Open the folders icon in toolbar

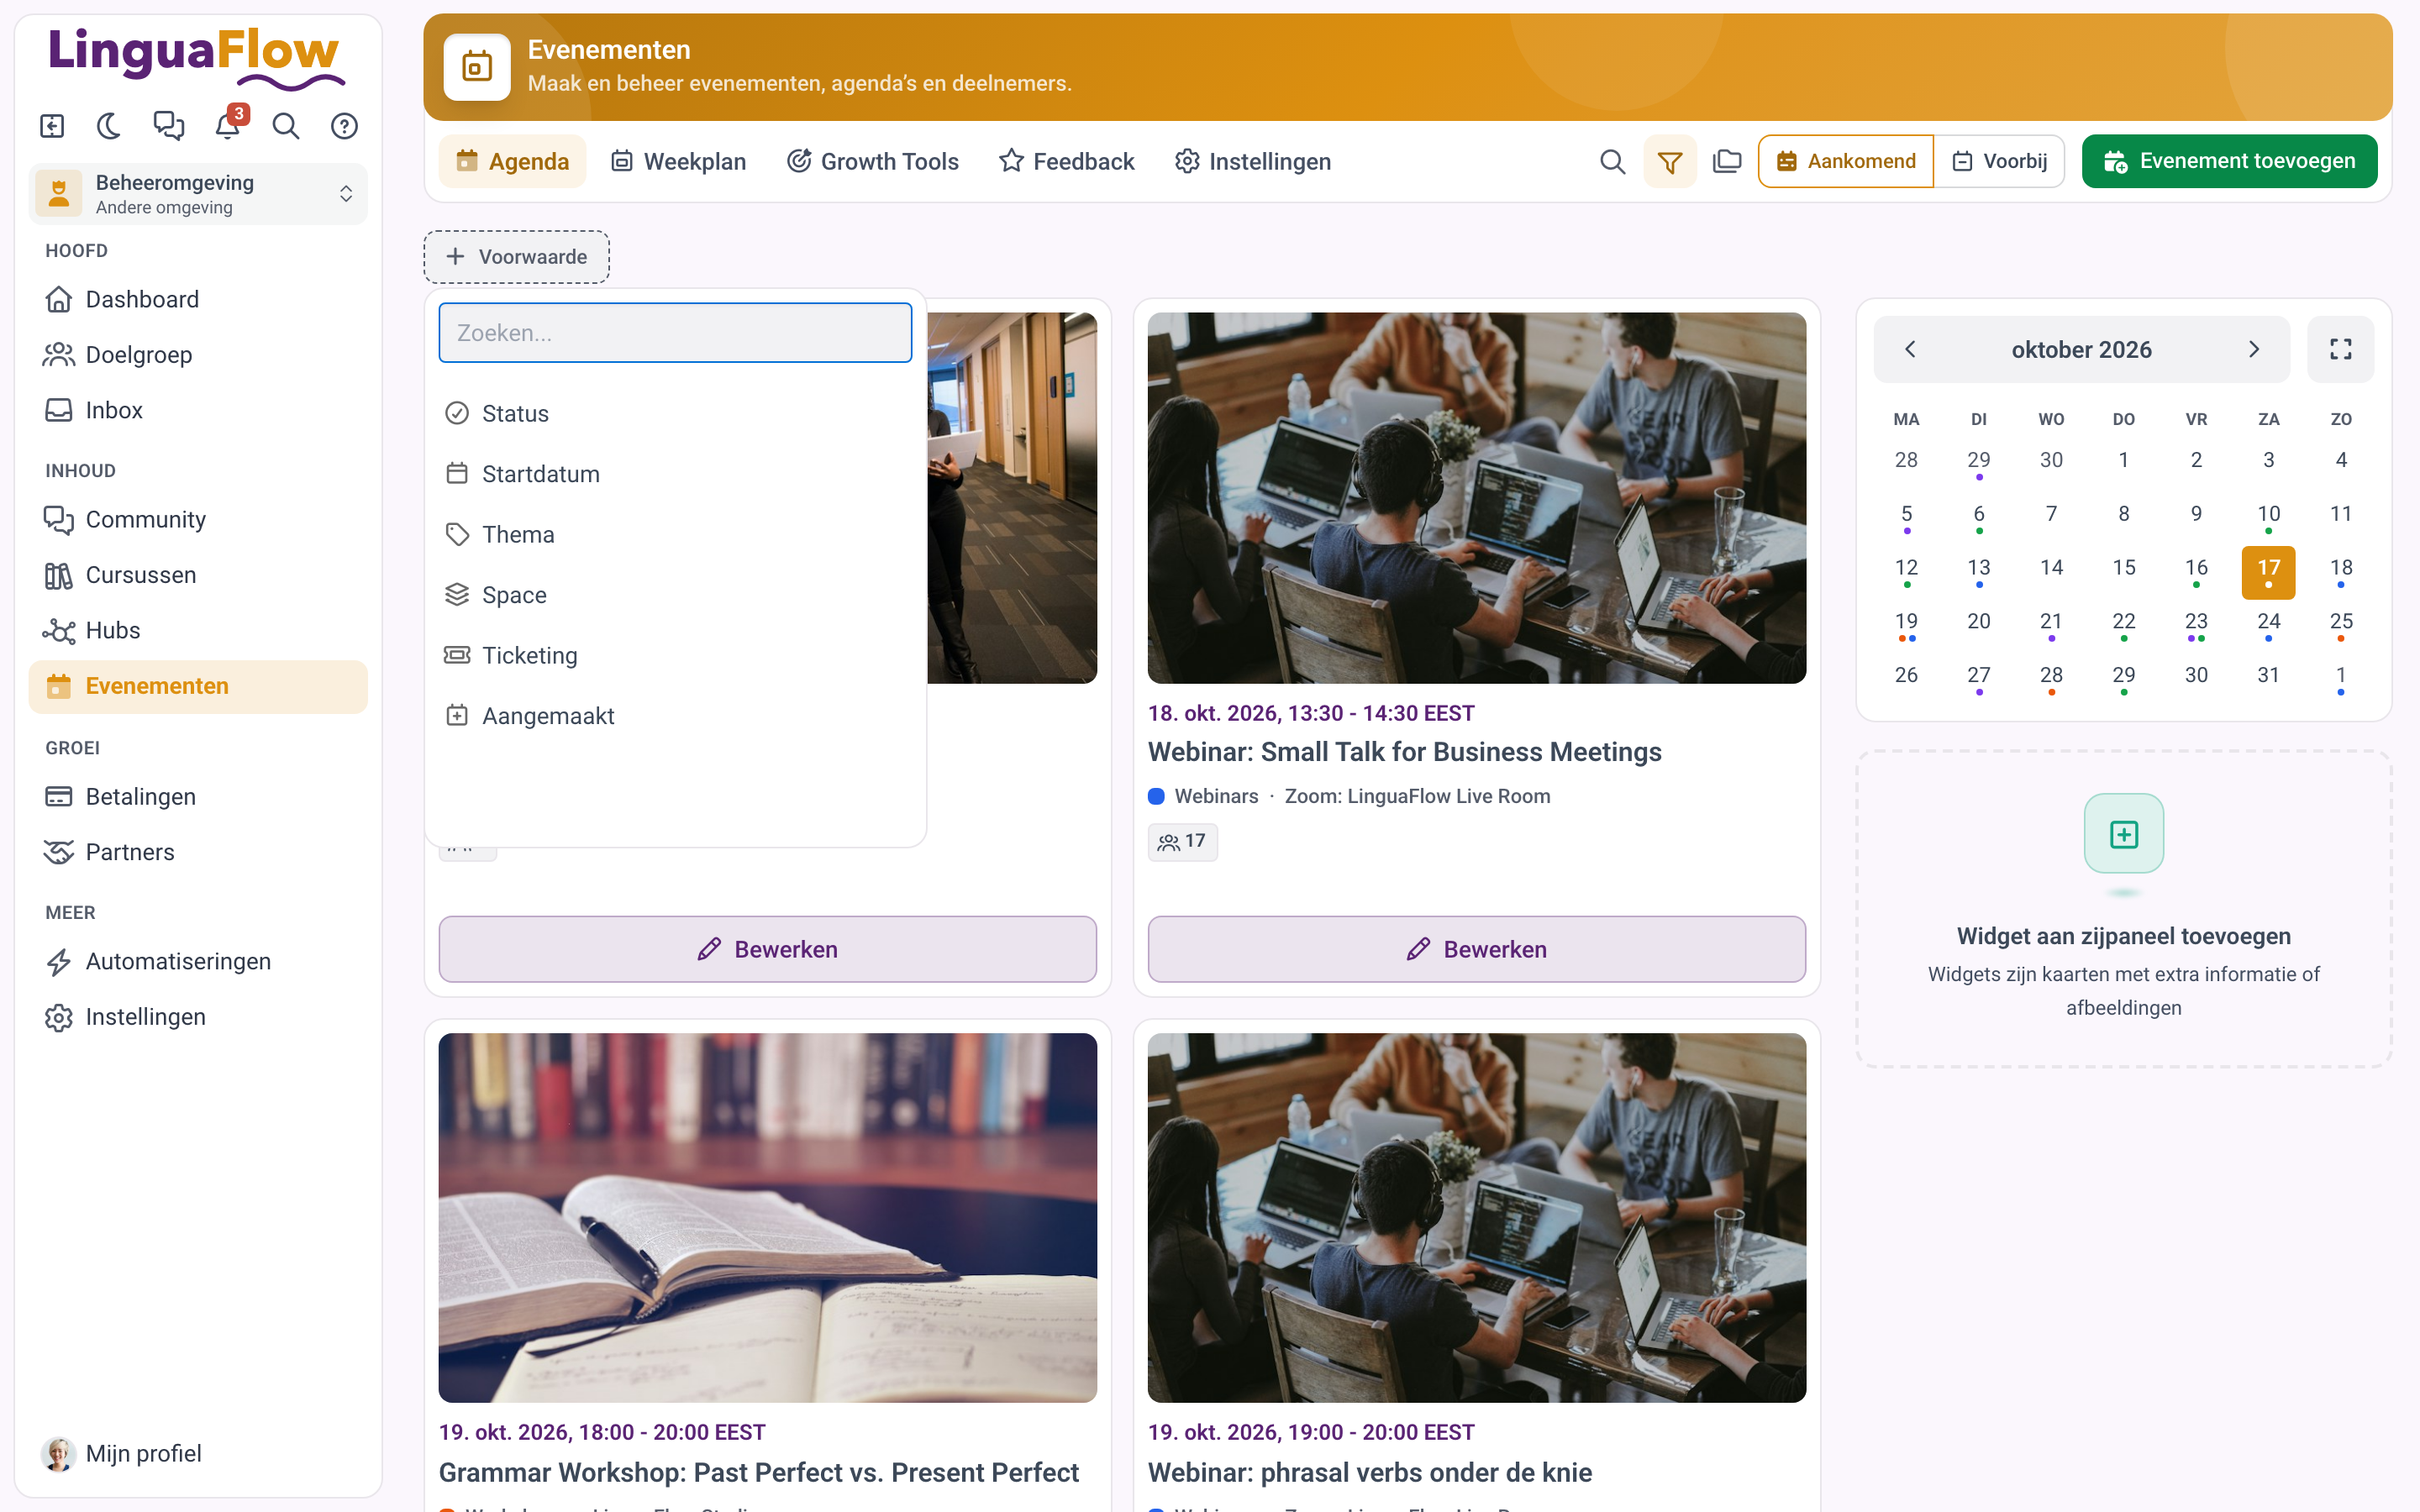point(1727,161)
